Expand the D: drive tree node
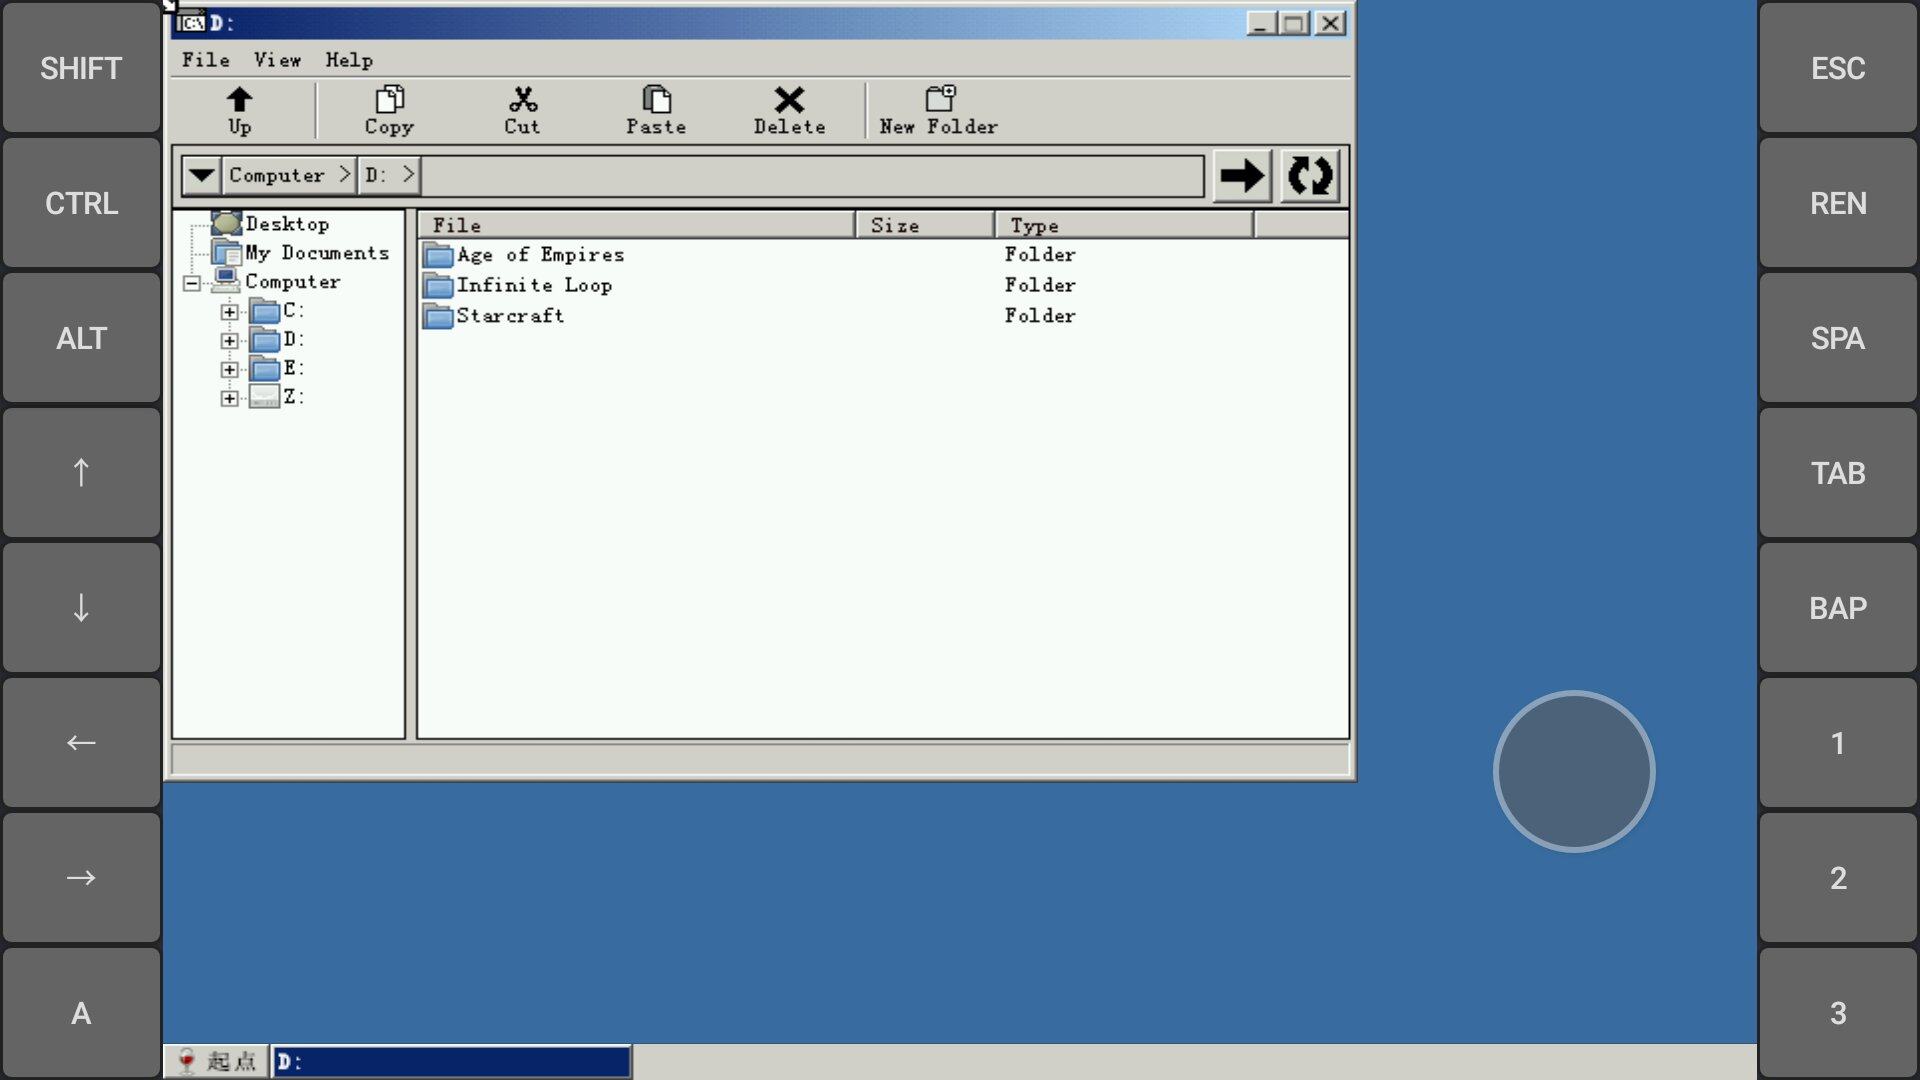Image resolution: width=1920 pixels, height=1080 pixels. (229, 341)
